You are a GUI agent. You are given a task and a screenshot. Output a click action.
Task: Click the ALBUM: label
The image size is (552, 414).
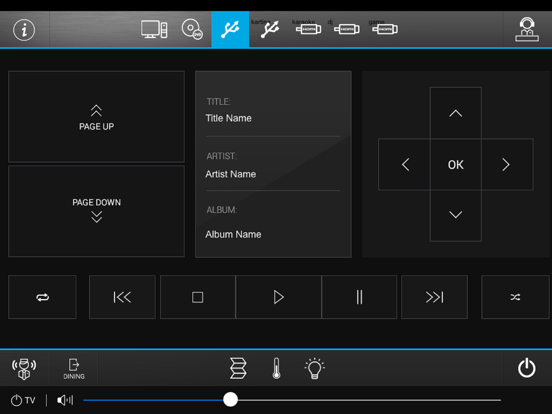point(222,210)
